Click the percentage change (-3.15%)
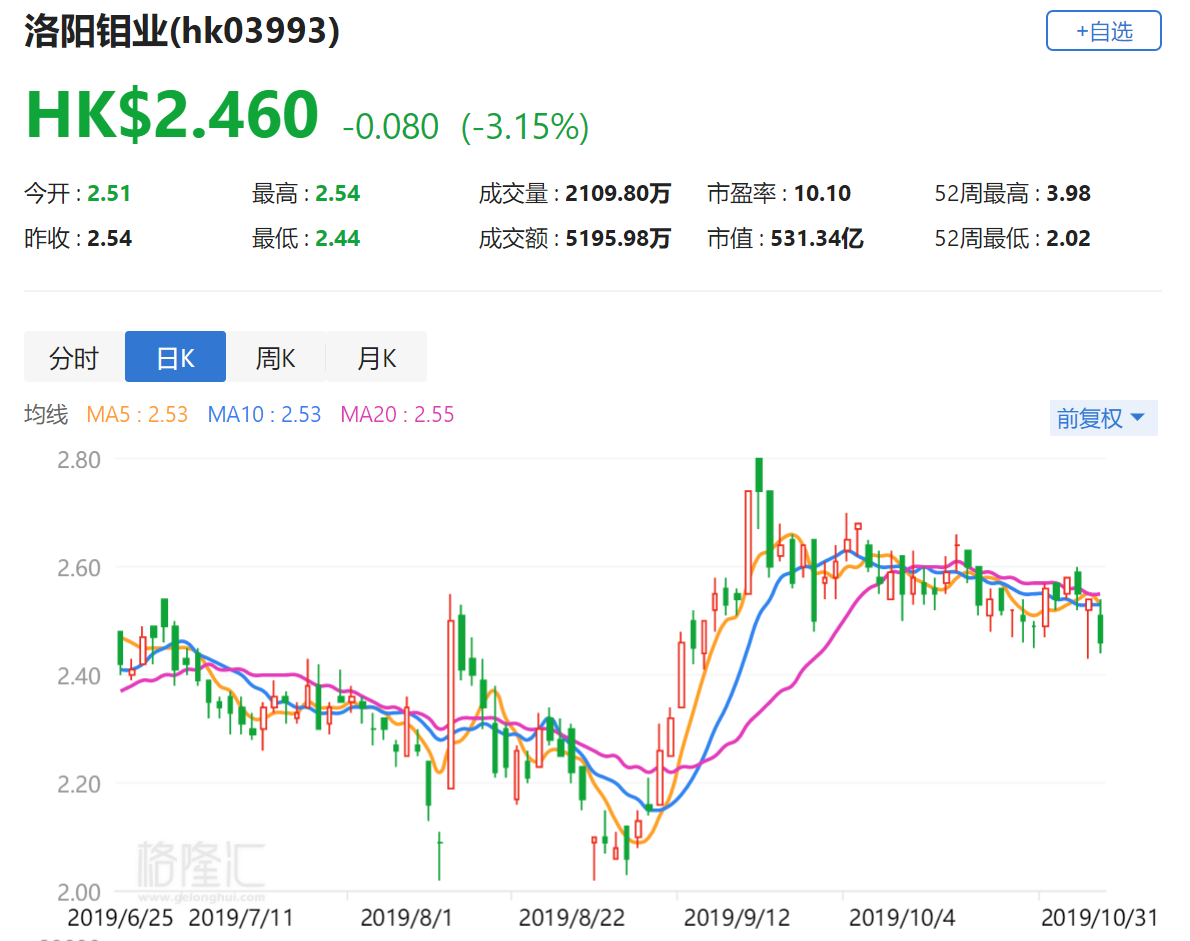Viewport: 1190px width, 941px height. point(525,127)
